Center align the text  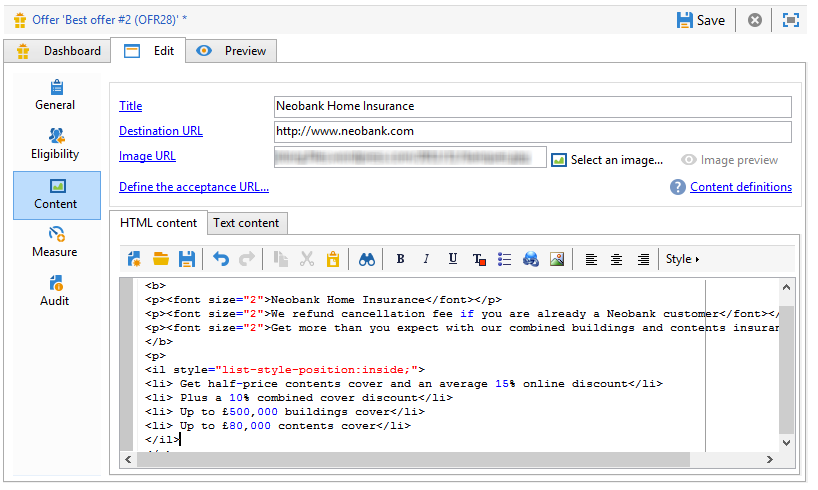(x=617, y=259)
